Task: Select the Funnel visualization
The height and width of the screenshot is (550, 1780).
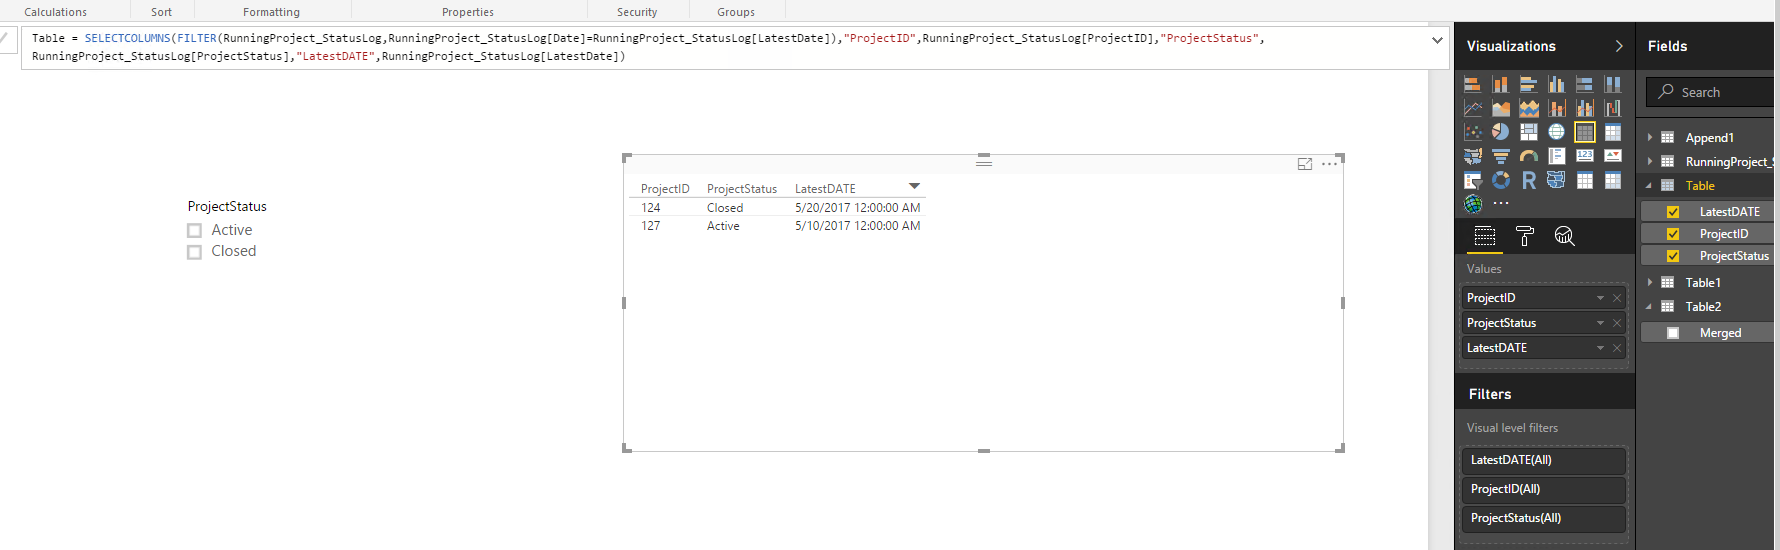Action: [x=1501, y=156]
